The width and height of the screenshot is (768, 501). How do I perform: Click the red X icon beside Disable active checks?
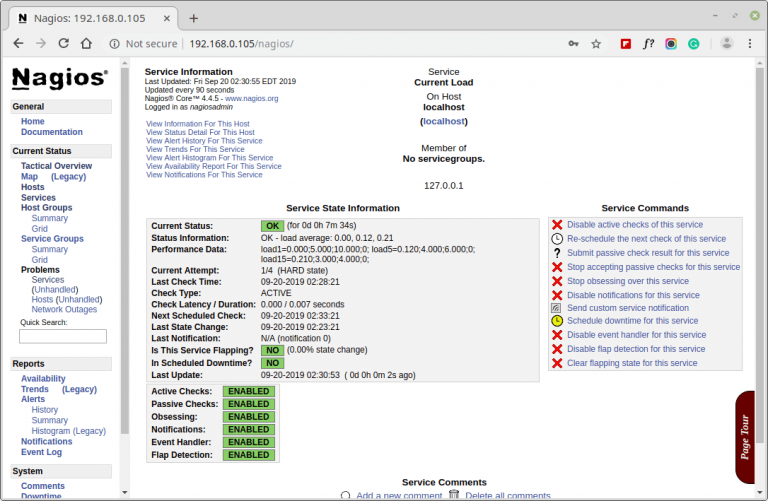(557, 225)
